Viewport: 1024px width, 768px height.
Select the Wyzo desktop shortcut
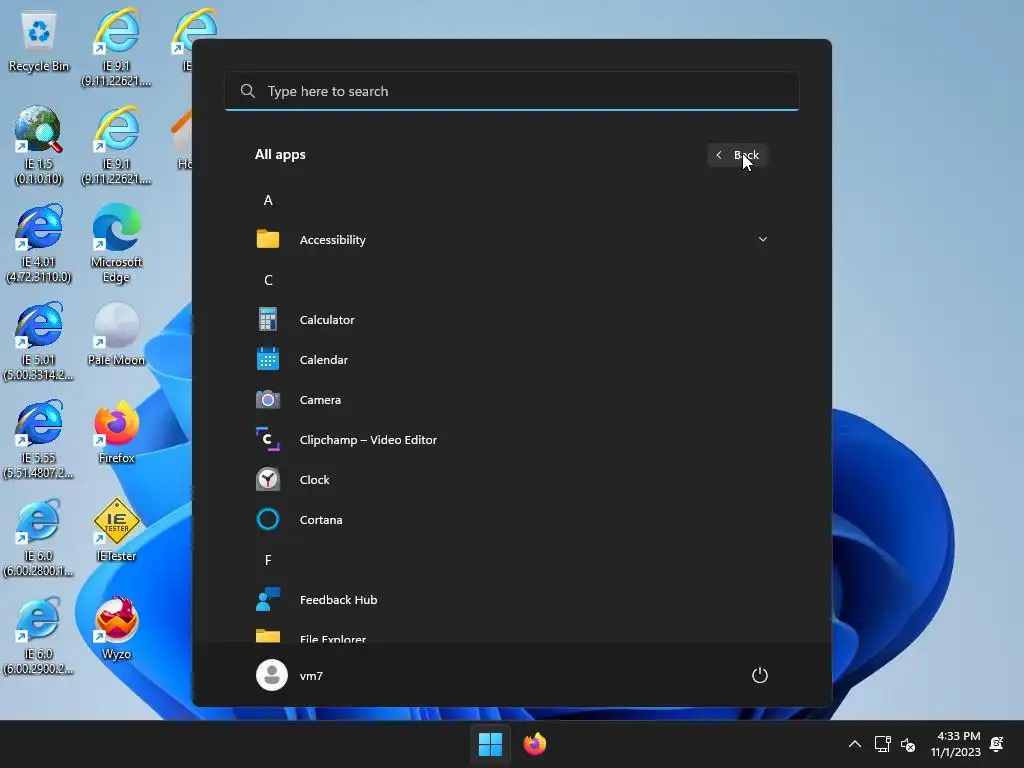tap(116, 628)
